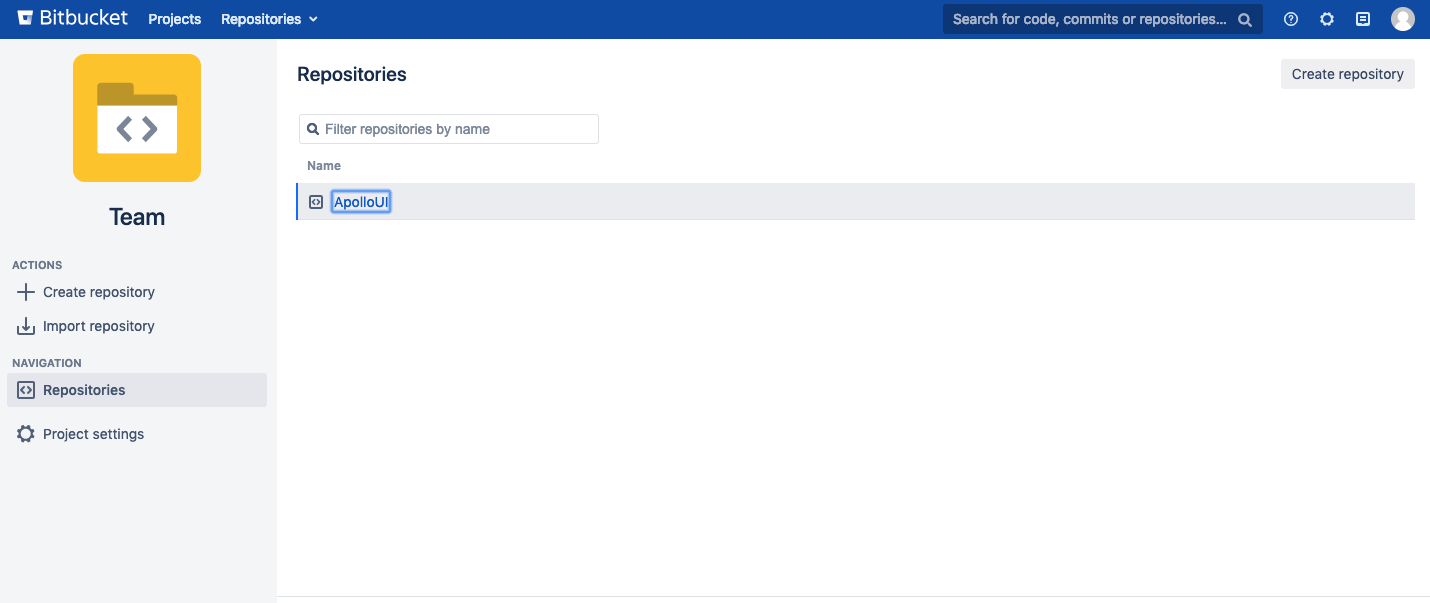Open the user profile avatar

(1403, 19)
